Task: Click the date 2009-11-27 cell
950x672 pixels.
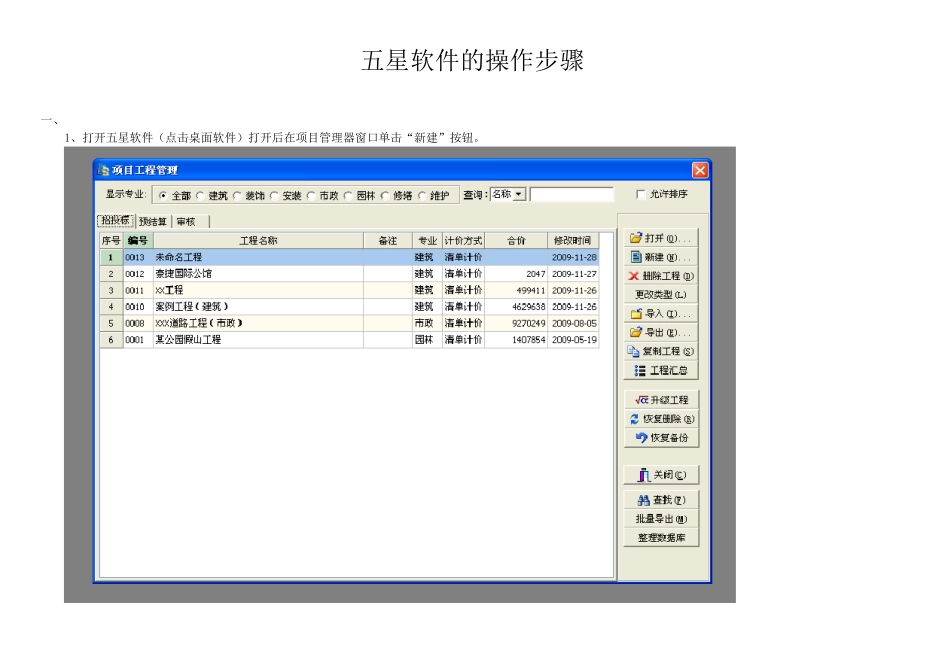Action: coord(574,274)
